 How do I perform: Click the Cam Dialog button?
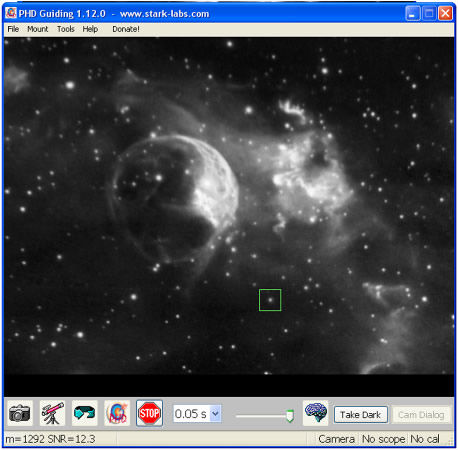pyautogui.click(x=421, y=415)
